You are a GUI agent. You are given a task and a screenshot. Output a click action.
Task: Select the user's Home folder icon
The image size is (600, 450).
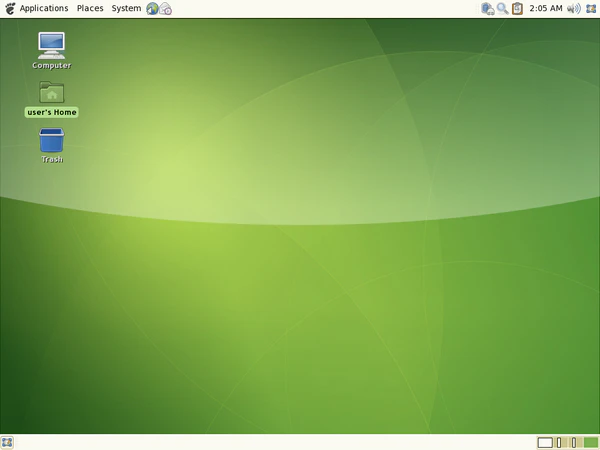(51, 92)
